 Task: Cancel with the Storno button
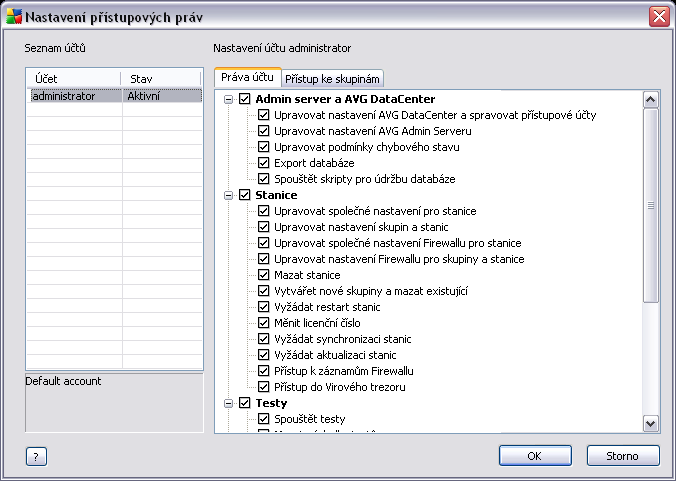click(x=623, y=456)
